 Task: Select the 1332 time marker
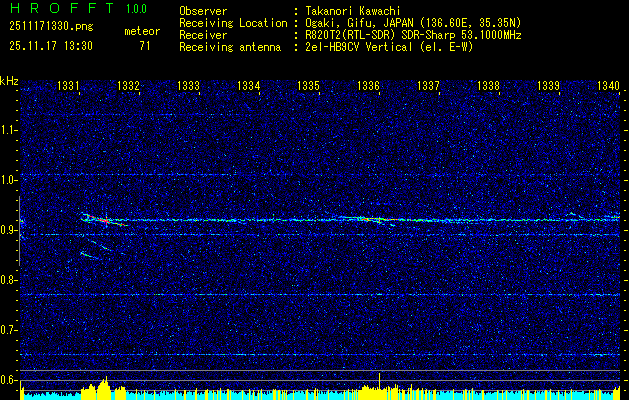coord(128,87)
